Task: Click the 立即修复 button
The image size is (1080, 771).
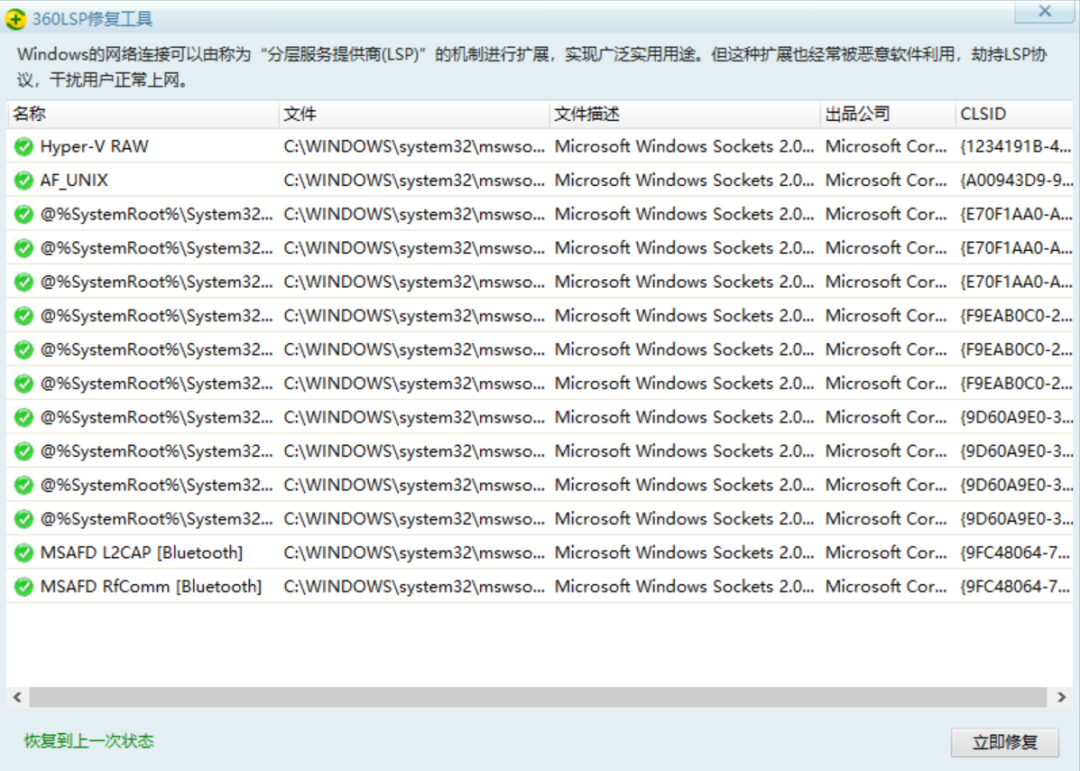Action: [1005, 742]
